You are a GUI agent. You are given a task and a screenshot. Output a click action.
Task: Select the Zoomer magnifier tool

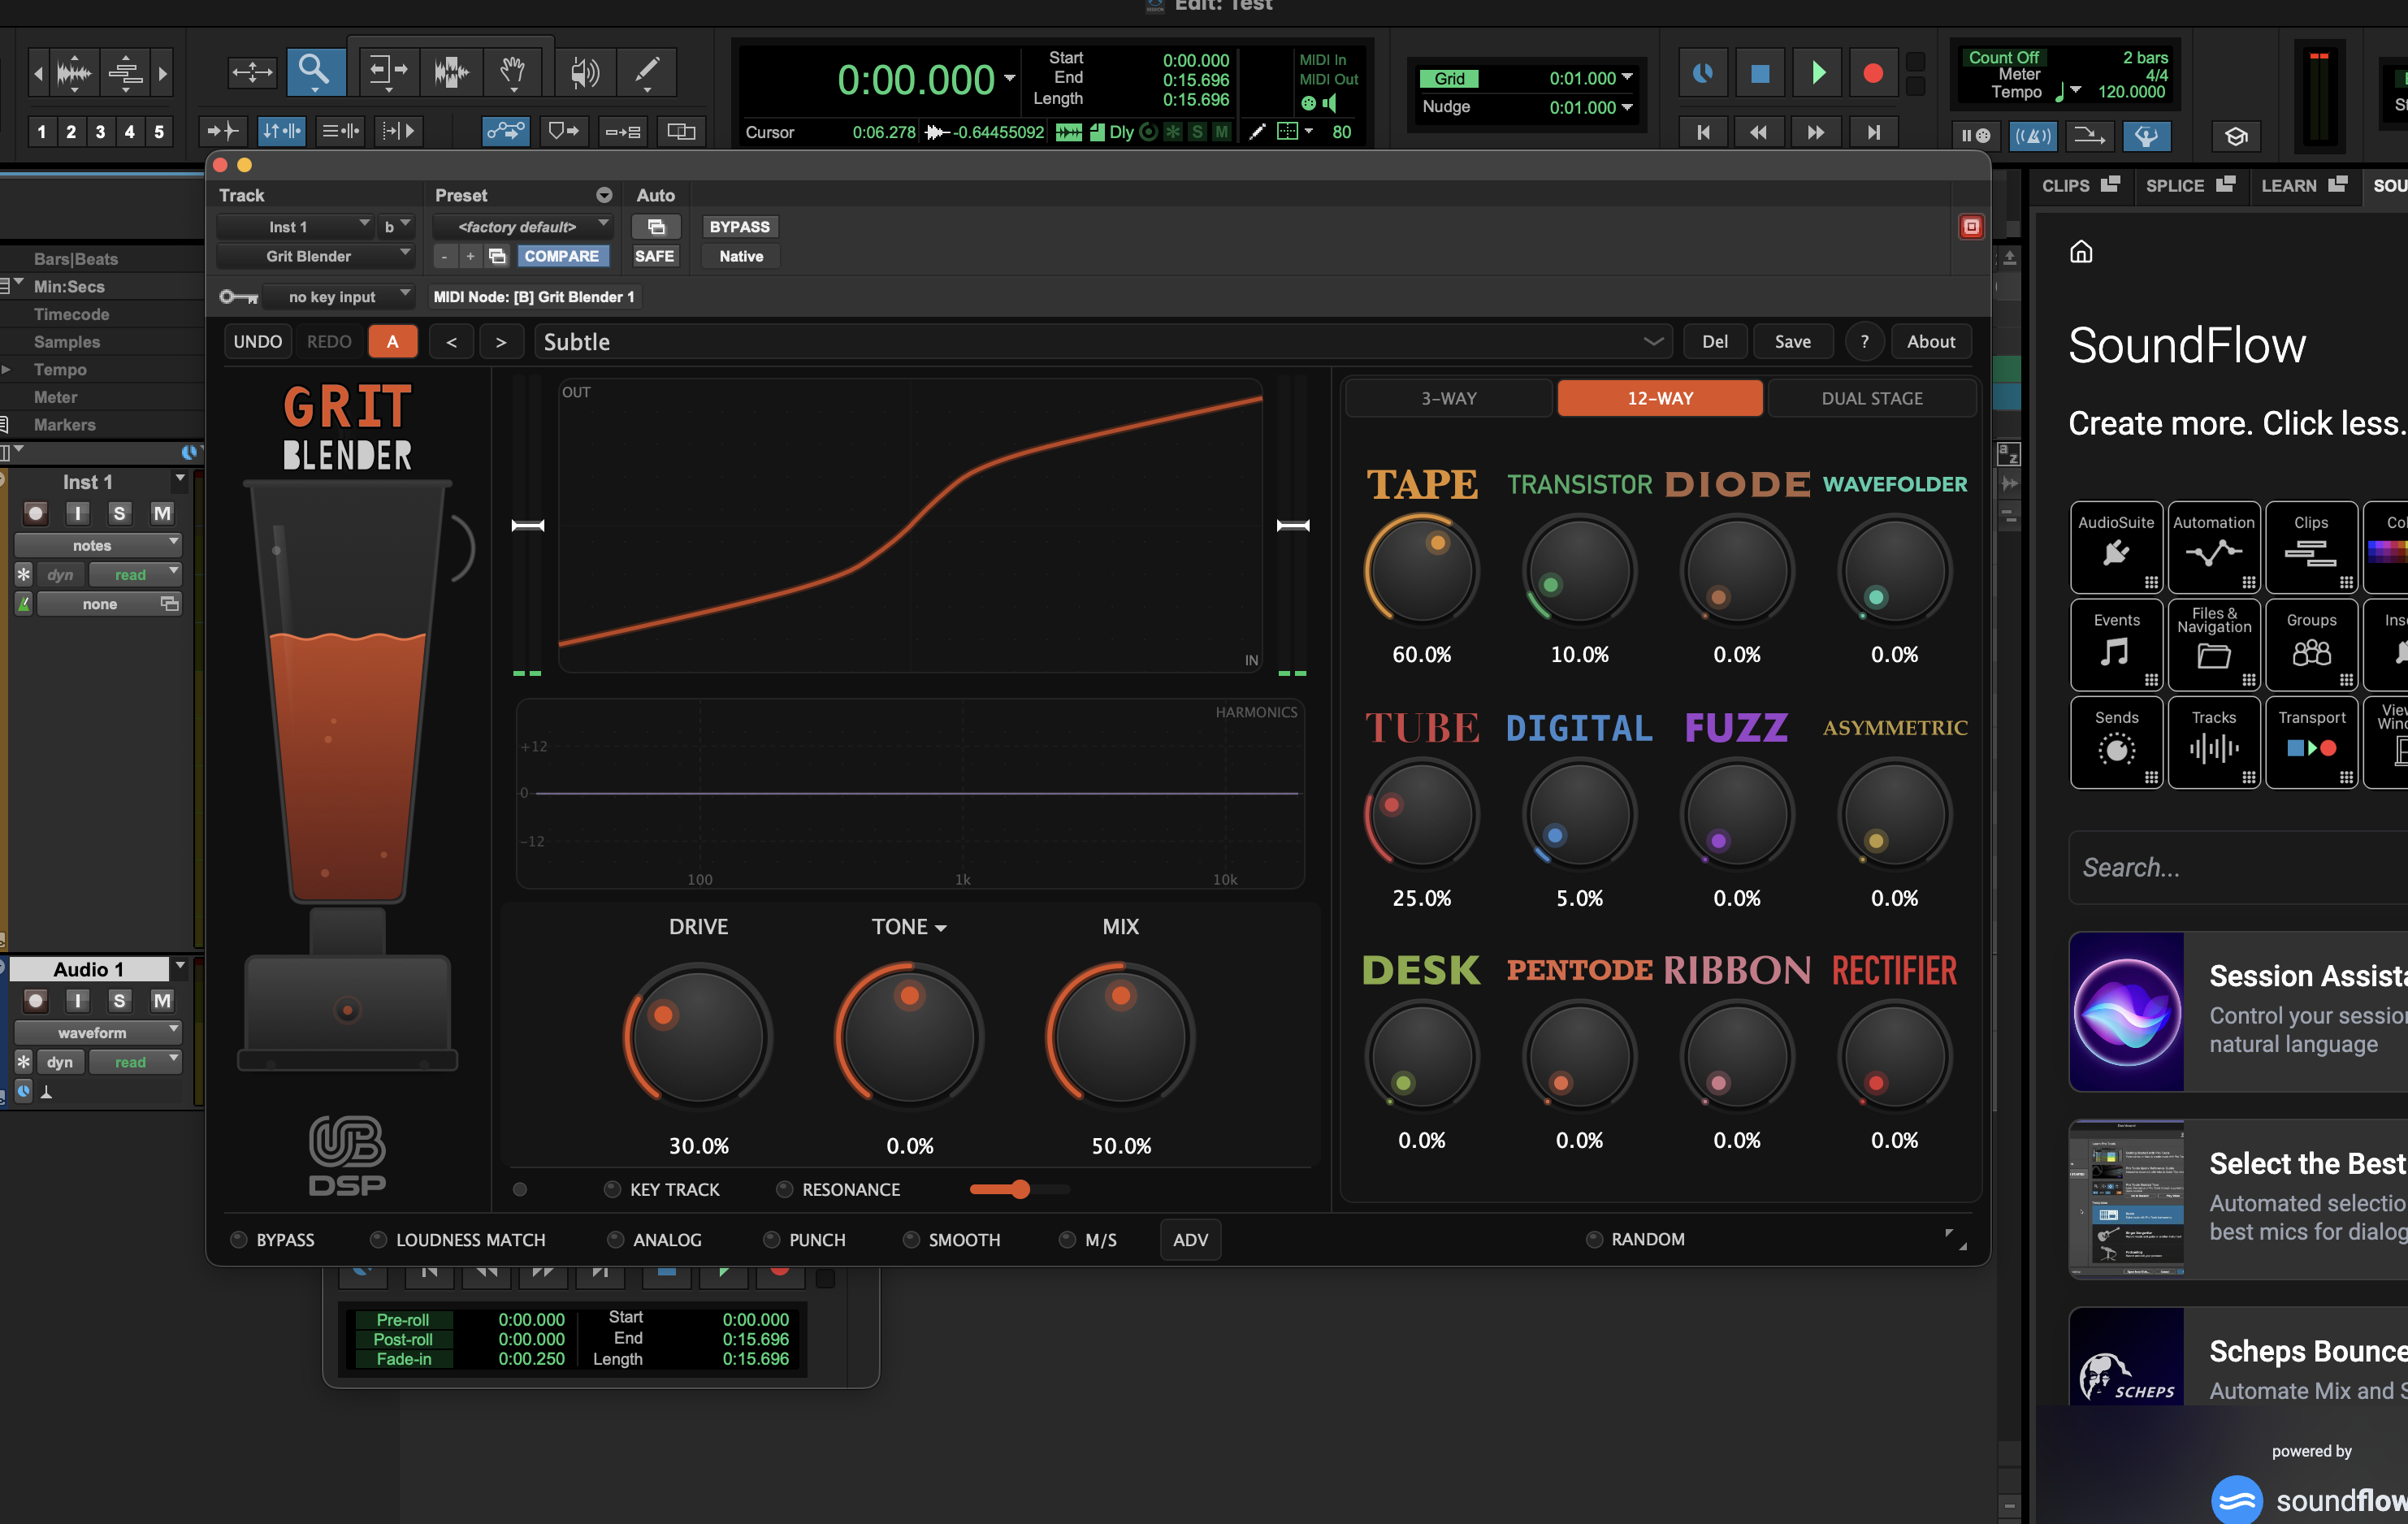click(315, 71)
